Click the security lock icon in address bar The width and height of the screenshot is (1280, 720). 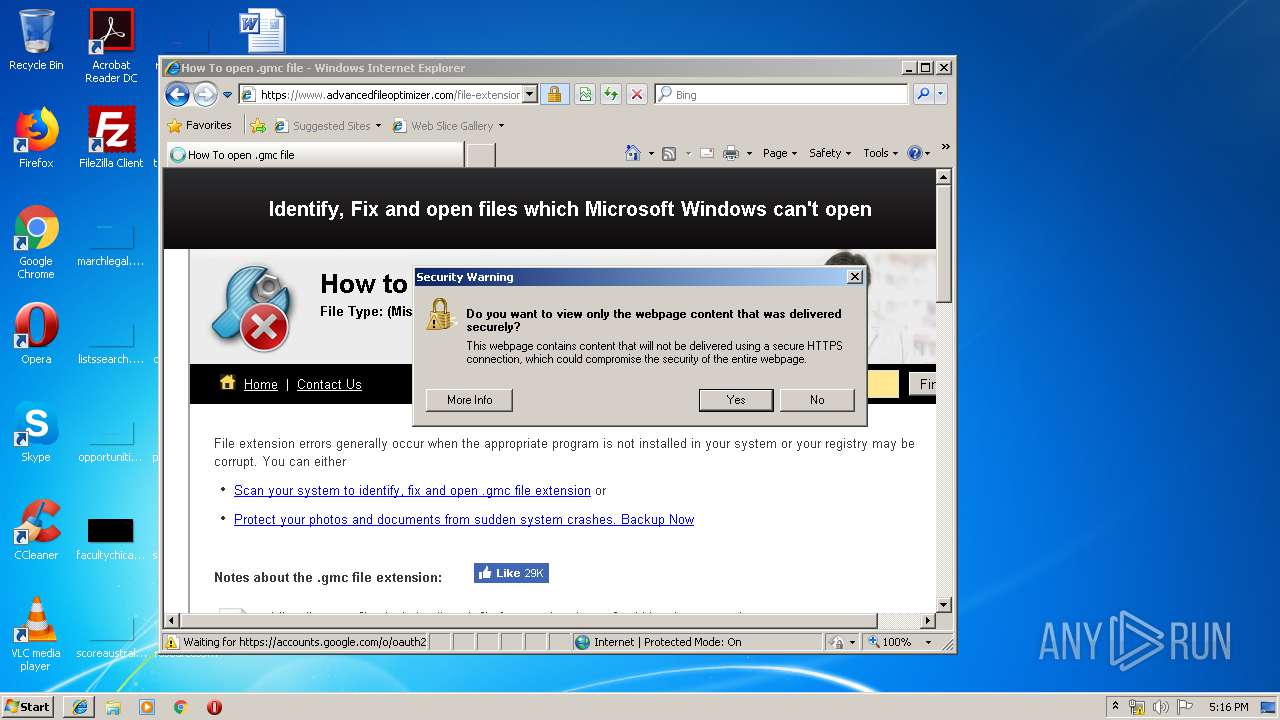tap(554, 95)
